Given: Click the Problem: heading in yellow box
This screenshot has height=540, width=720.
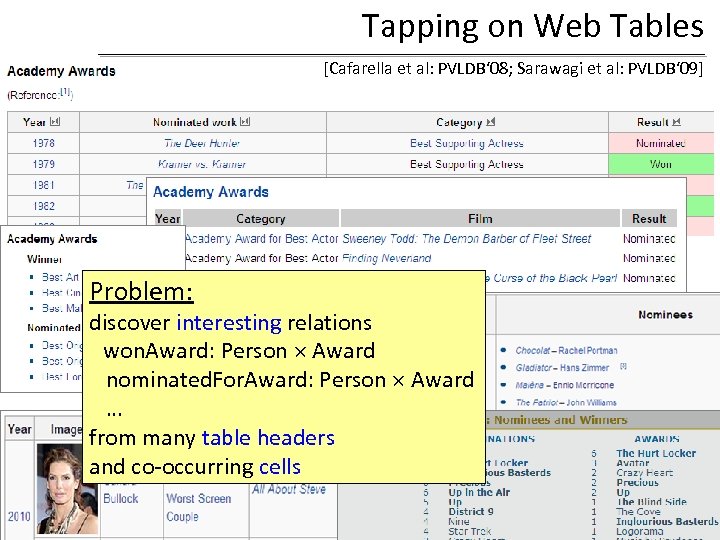Looking at the screenshot, I should [x=141, y=292].
